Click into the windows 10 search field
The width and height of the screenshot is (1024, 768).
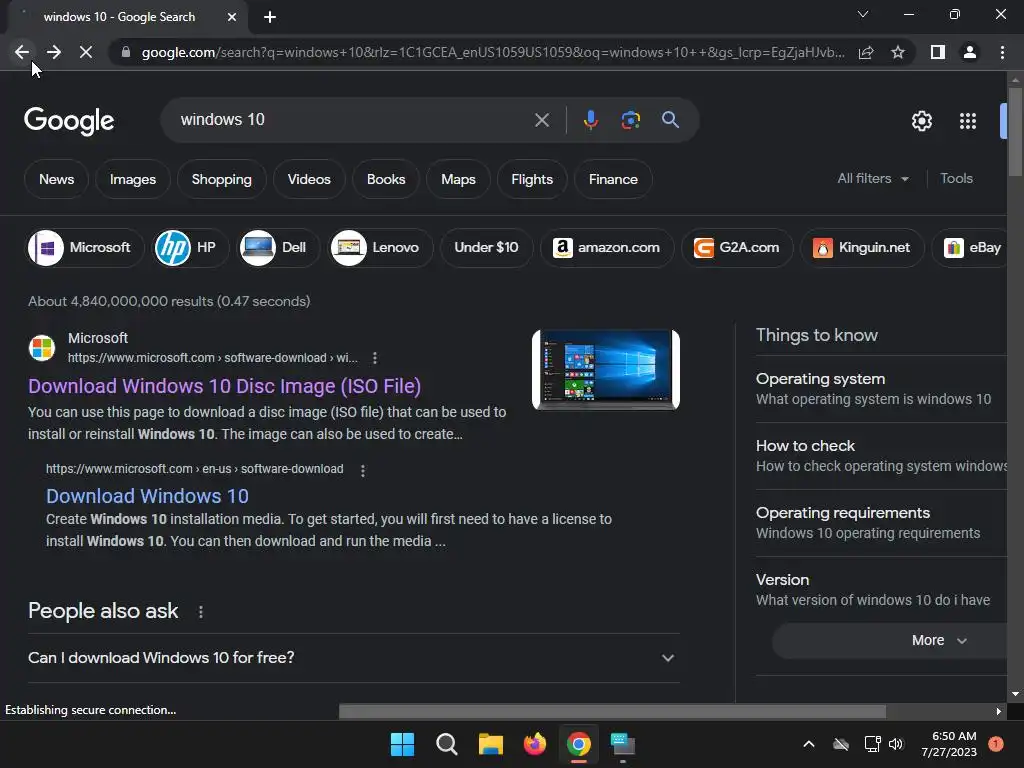click(x=353, y=120)
